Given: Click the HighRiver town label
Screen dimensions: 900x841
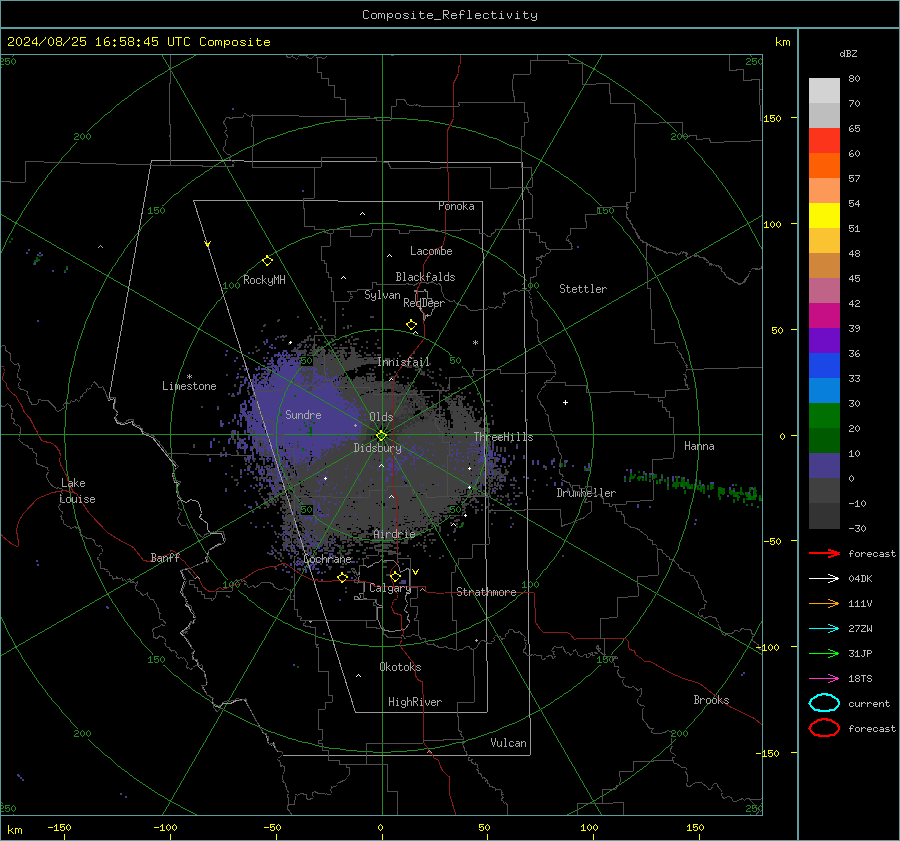Looking at the screenshot, I should (415, 702).
